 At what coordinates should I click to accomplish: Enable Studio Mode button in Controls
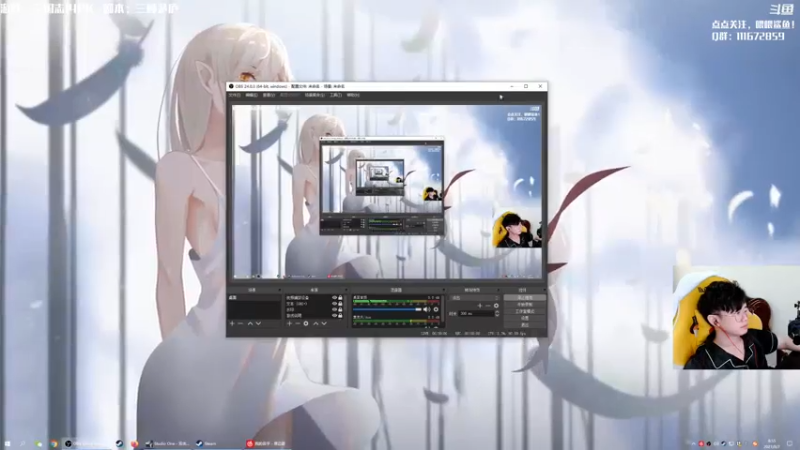pyautogui.click(x=525, y=311)
